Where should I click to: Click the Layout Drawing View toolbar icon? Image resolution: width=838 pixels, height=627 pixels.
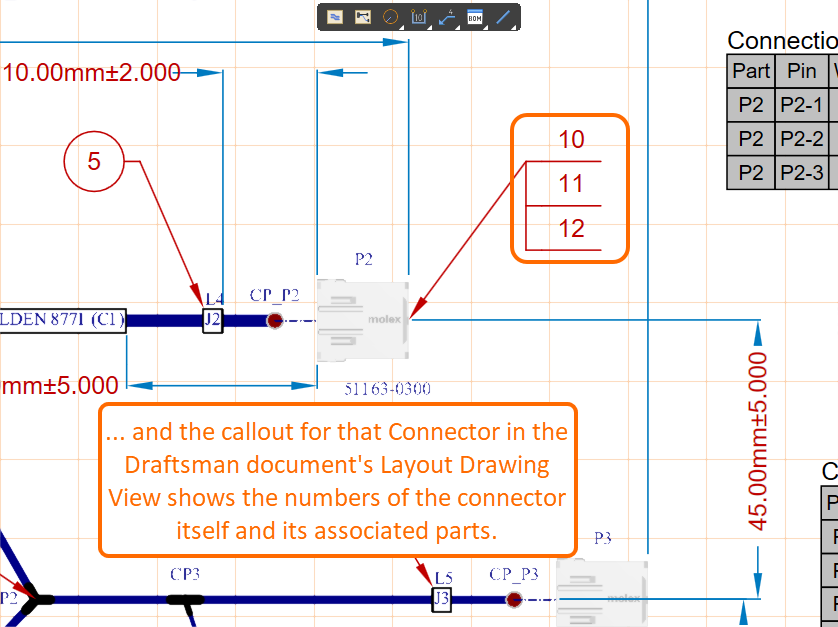pyautogui.click(x=335, y=17)
